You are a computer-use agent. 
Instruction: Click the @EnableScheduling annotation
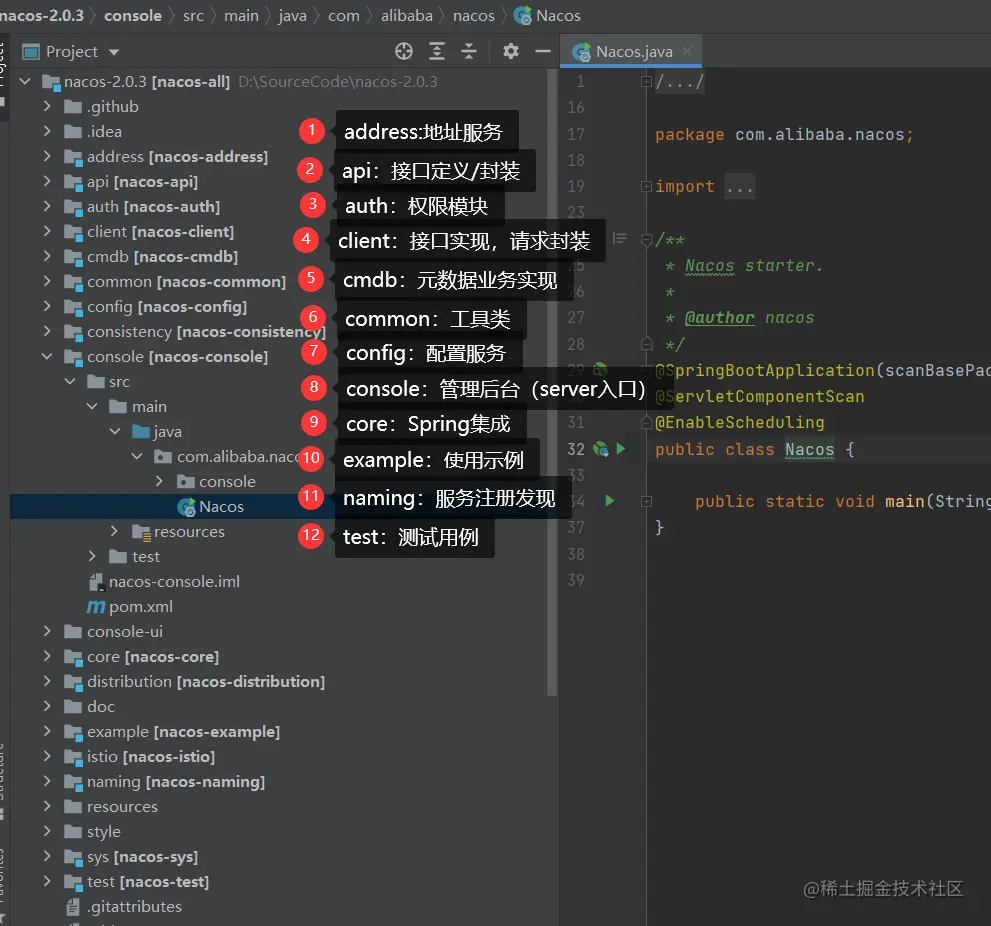739,422
